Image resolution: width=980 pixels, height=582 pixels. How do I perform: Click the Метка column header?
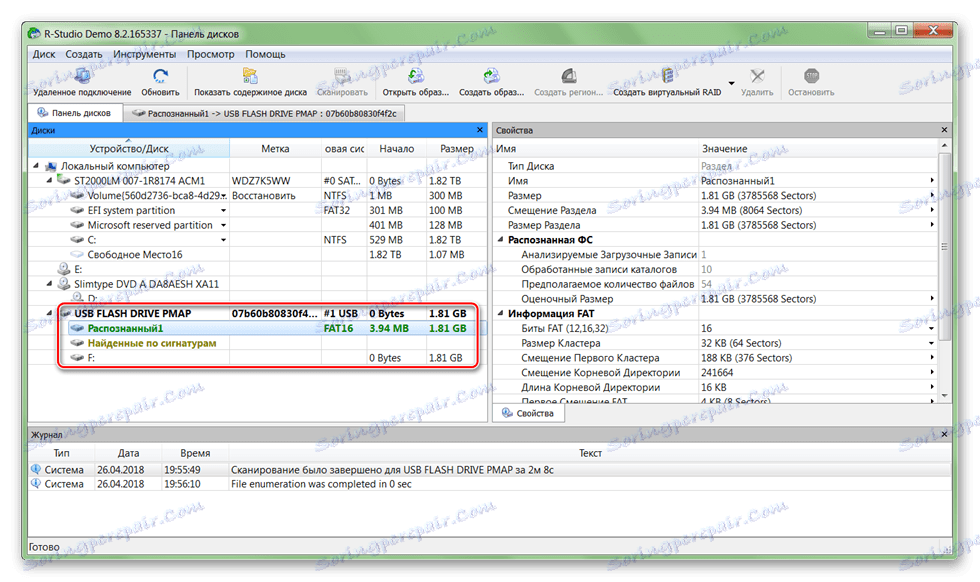(x=275, y=149)
